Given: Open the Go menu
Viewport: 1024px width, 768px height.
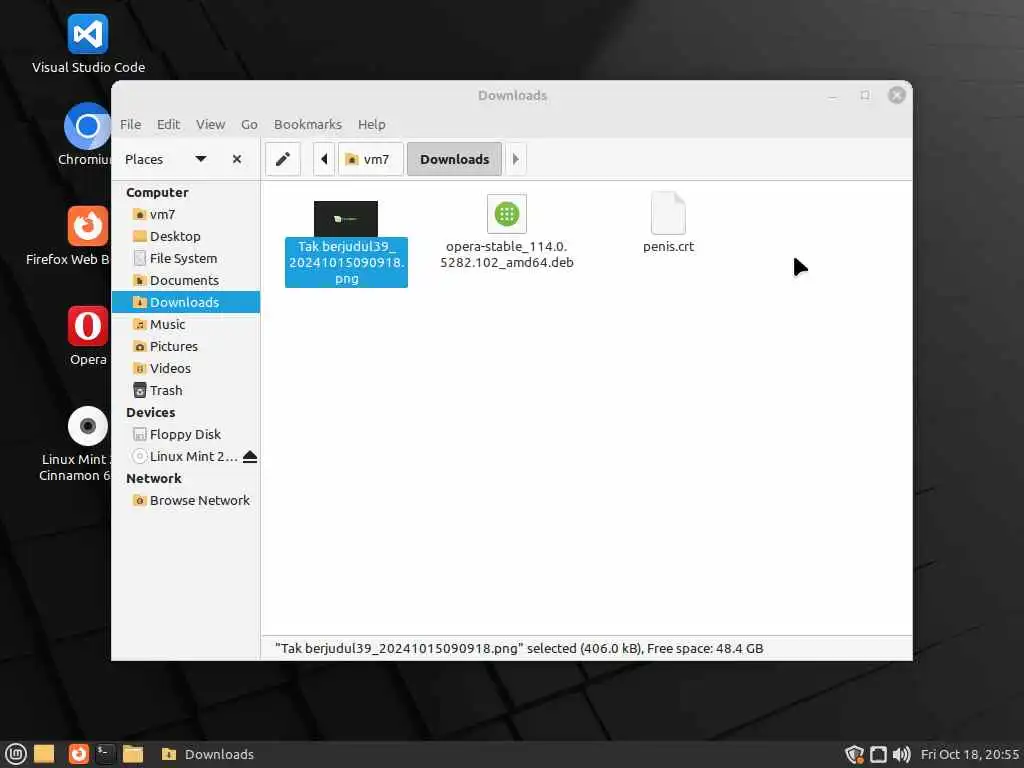Looking at the screenshot, I should pyautogui.click(x=249, y=124).
